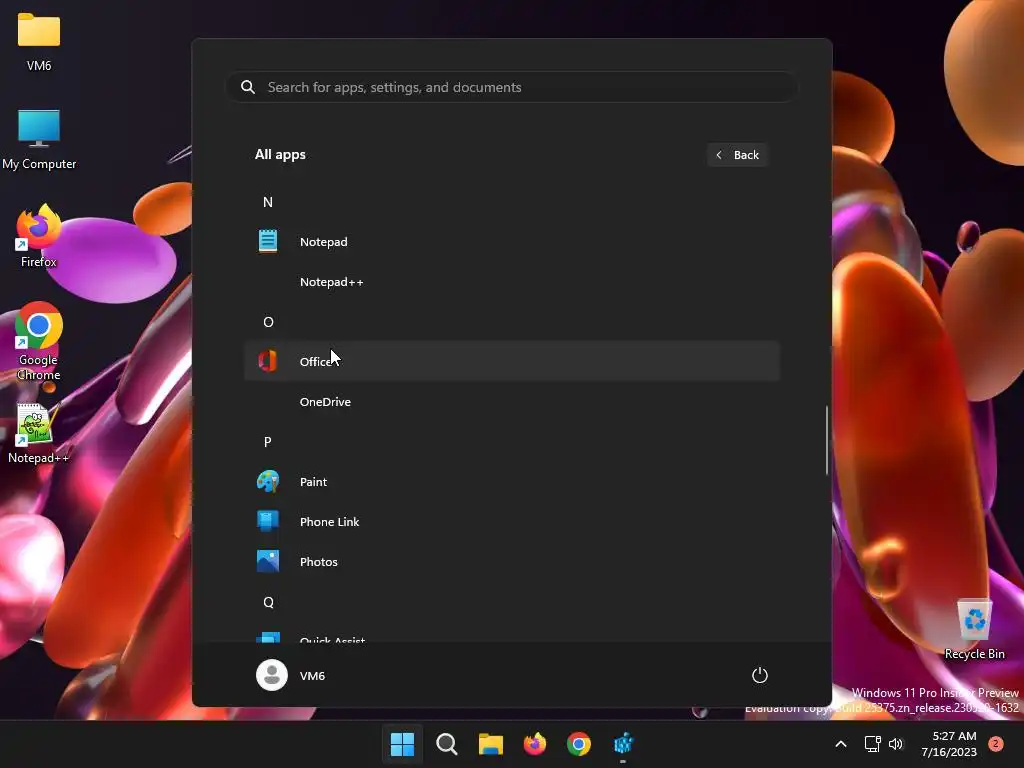Open the Paint app icon

point(268,481)
